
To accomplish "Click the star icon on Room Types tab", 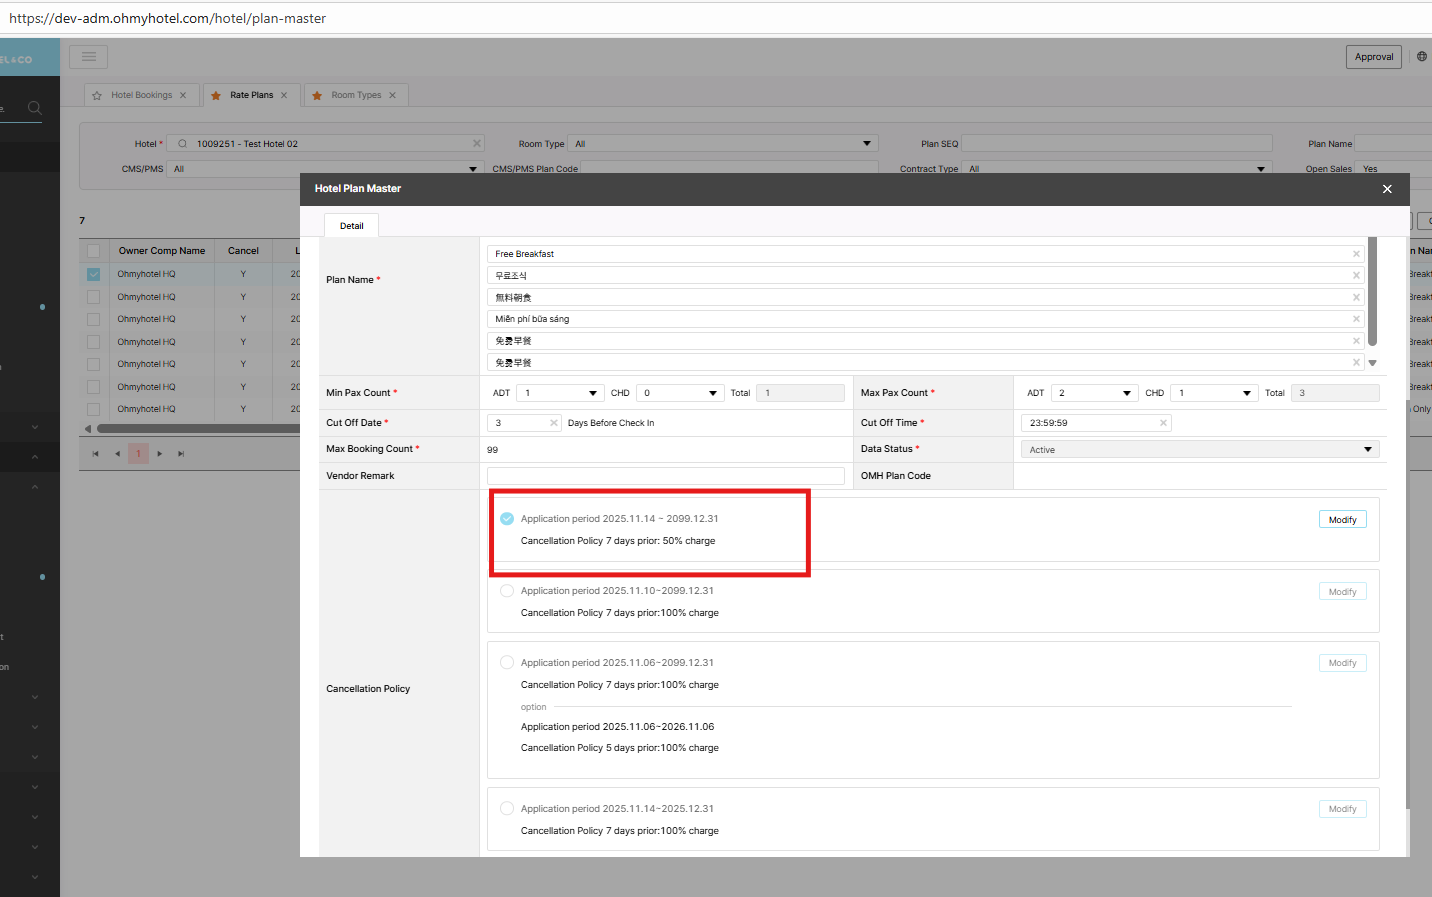I will coord(317,96).
